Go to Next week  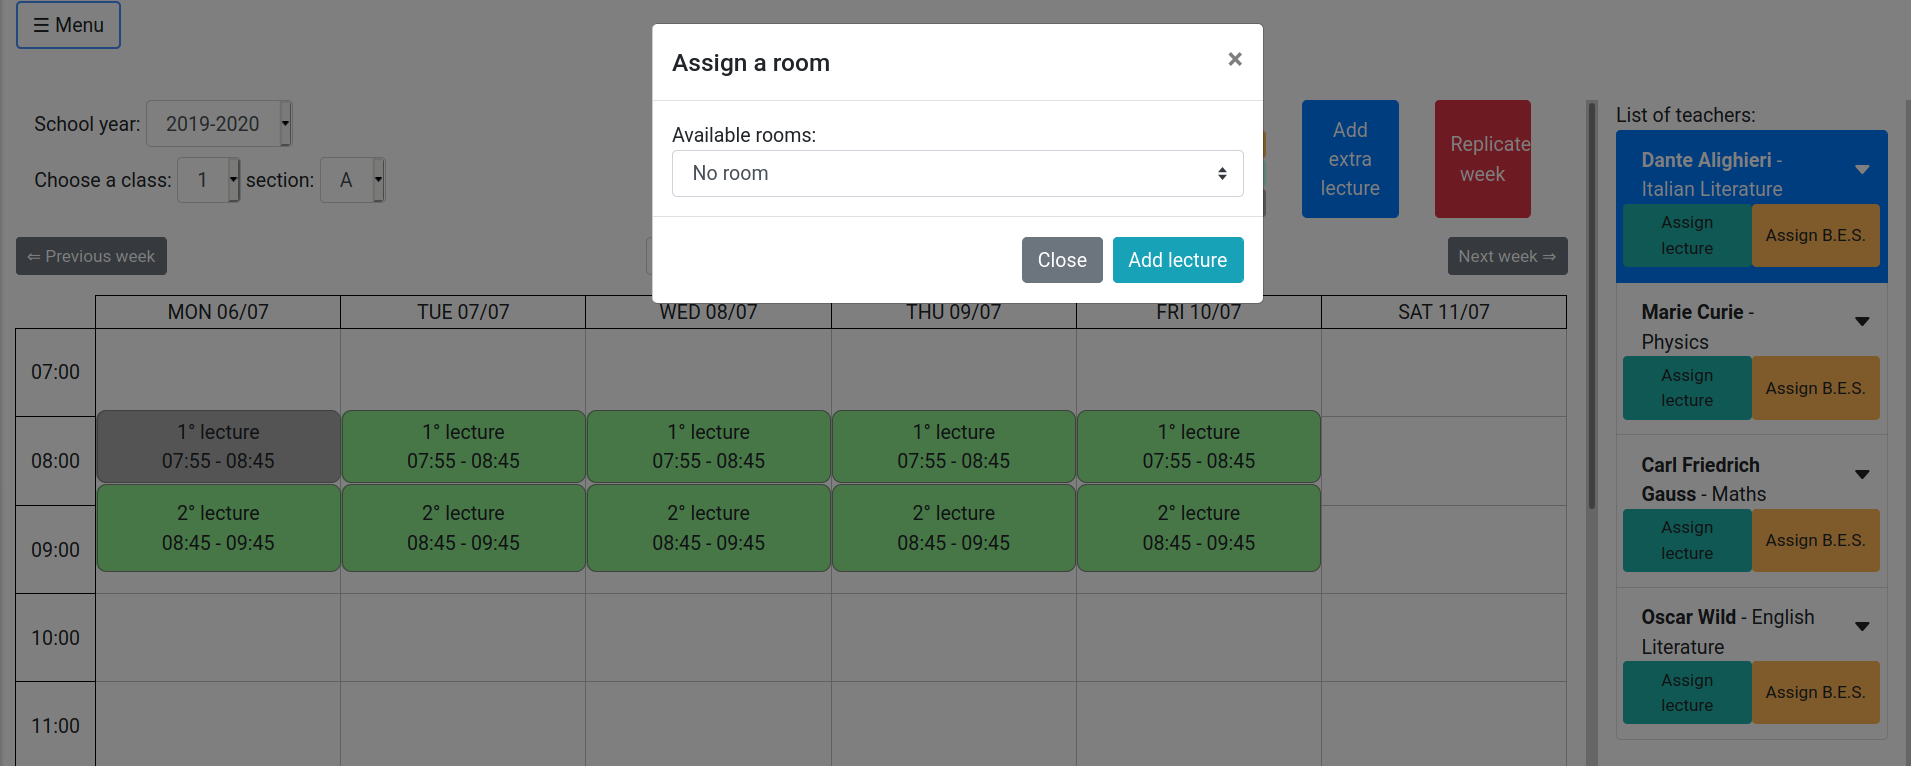coord(1507,256)
